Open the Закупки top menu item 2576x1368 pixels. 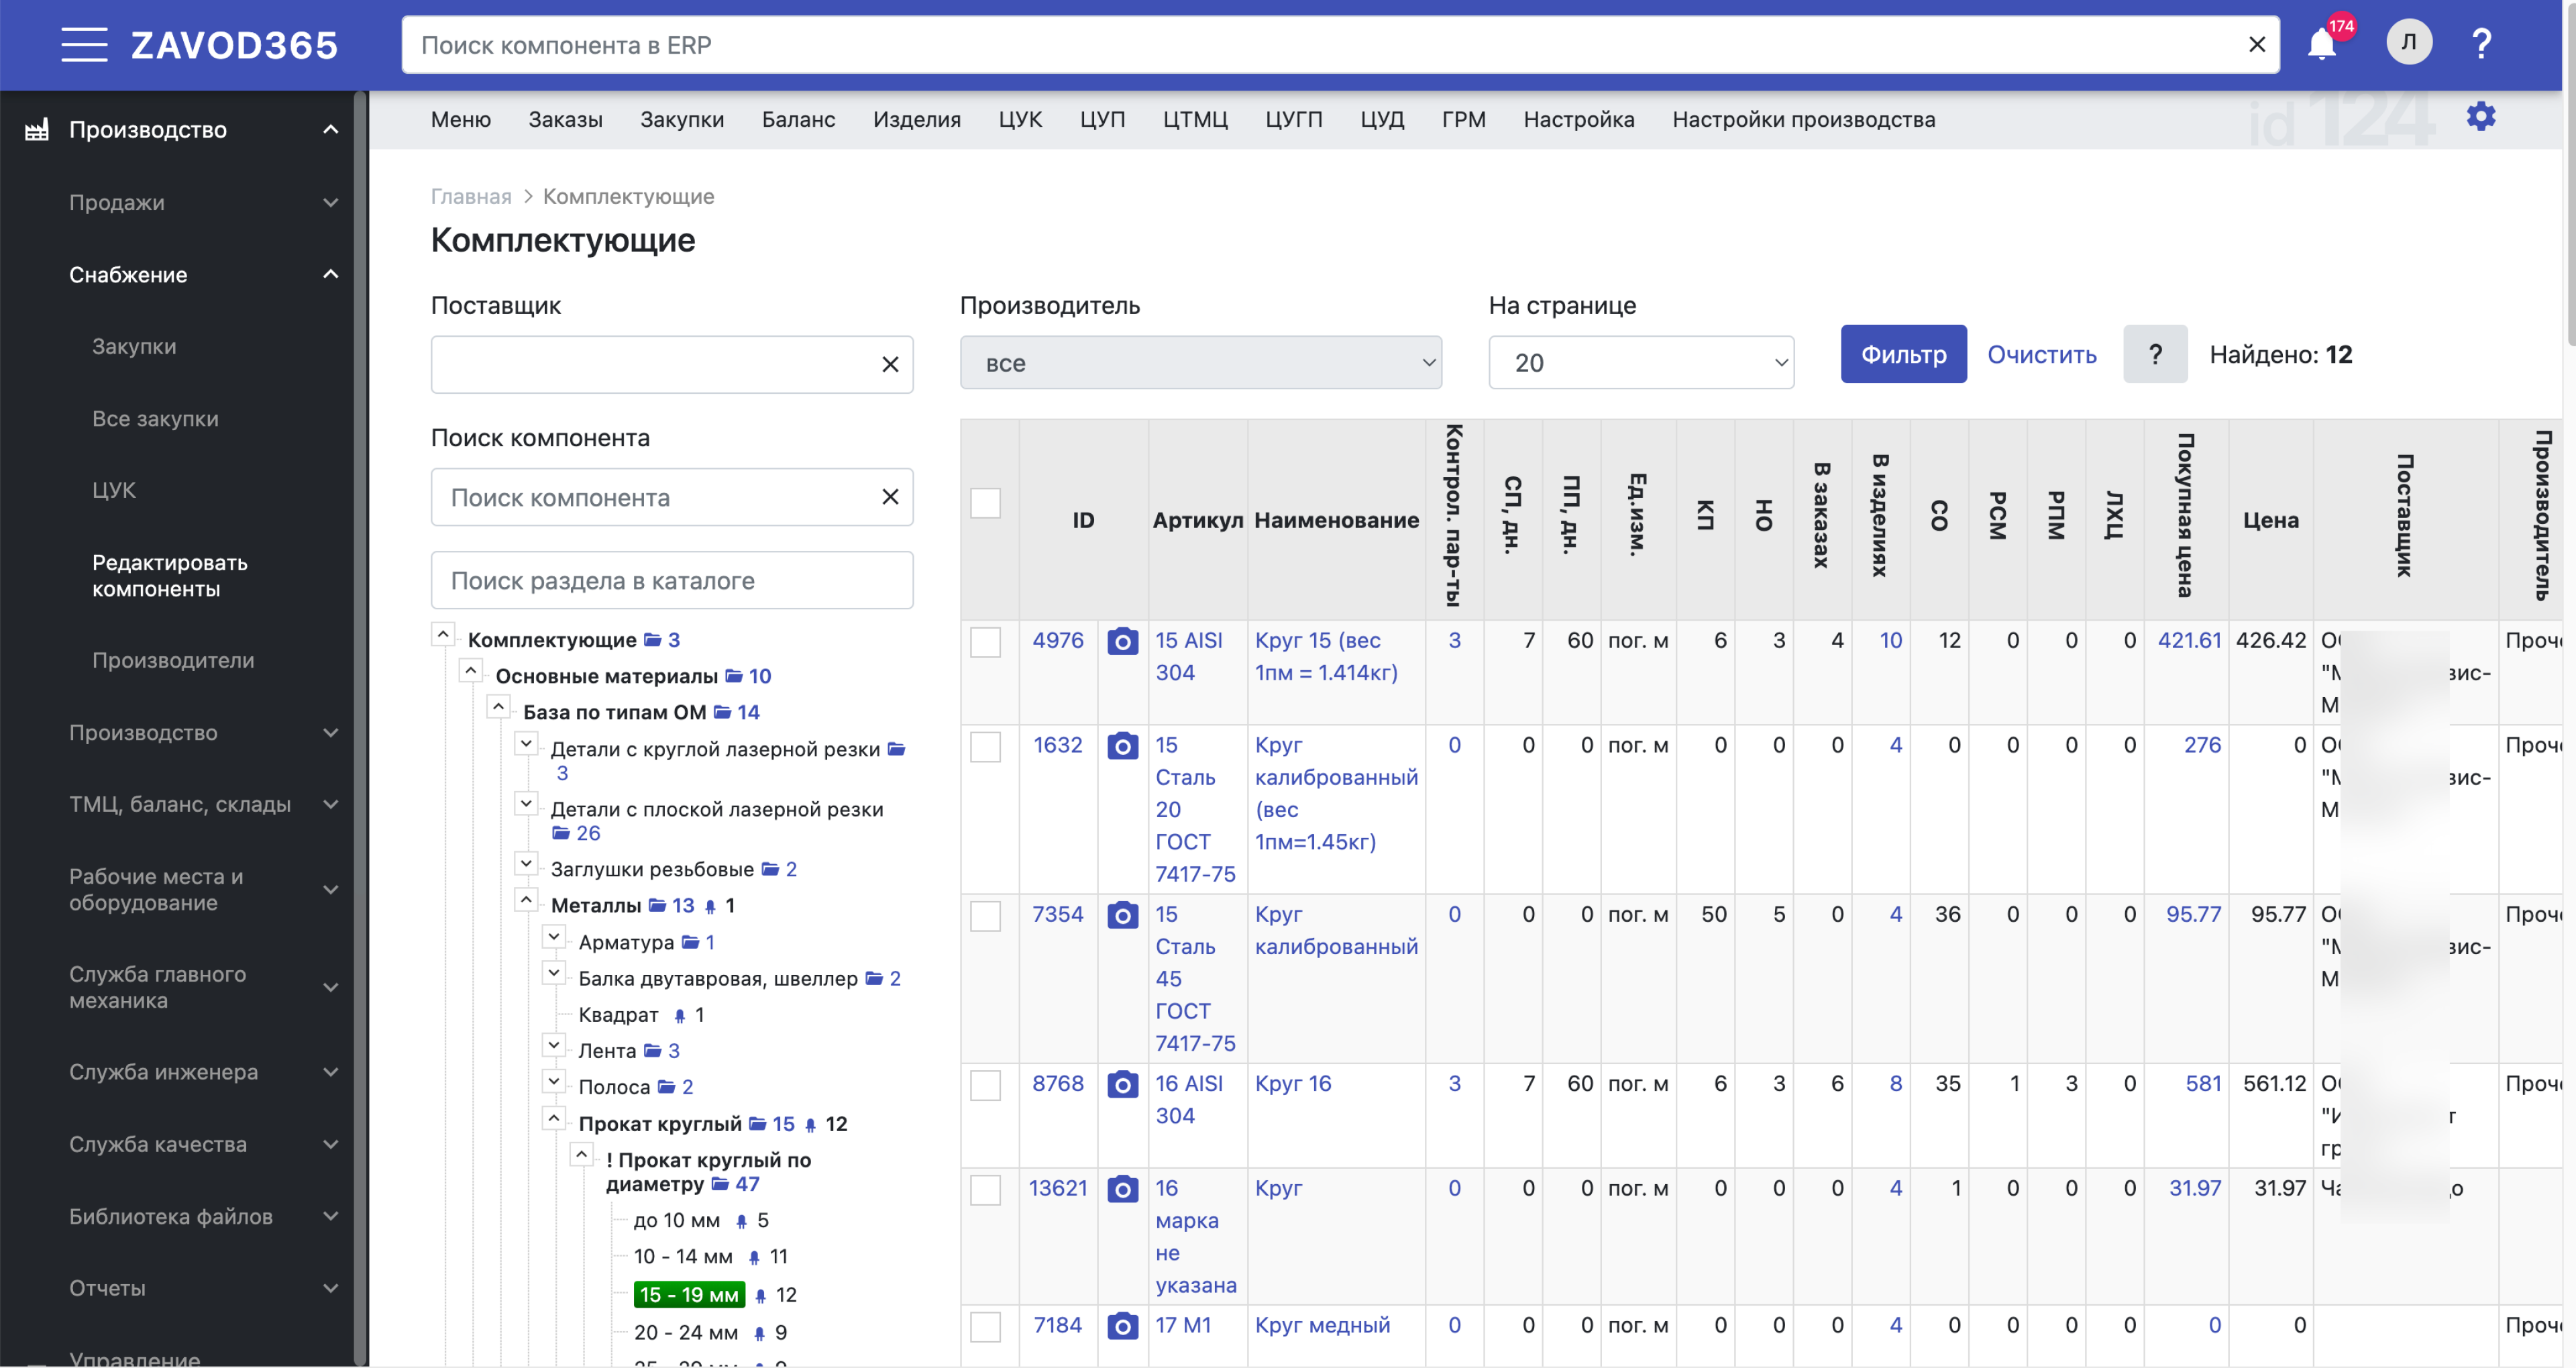point(681,120)
